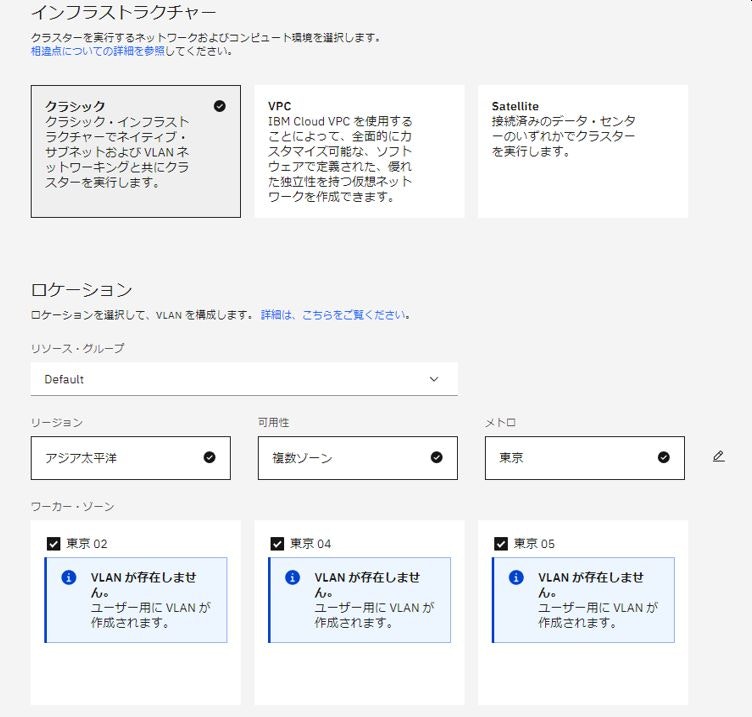752x717 pixels.
Task: Select the クラシック infrastructure card
Action: [x=136, y=151]
